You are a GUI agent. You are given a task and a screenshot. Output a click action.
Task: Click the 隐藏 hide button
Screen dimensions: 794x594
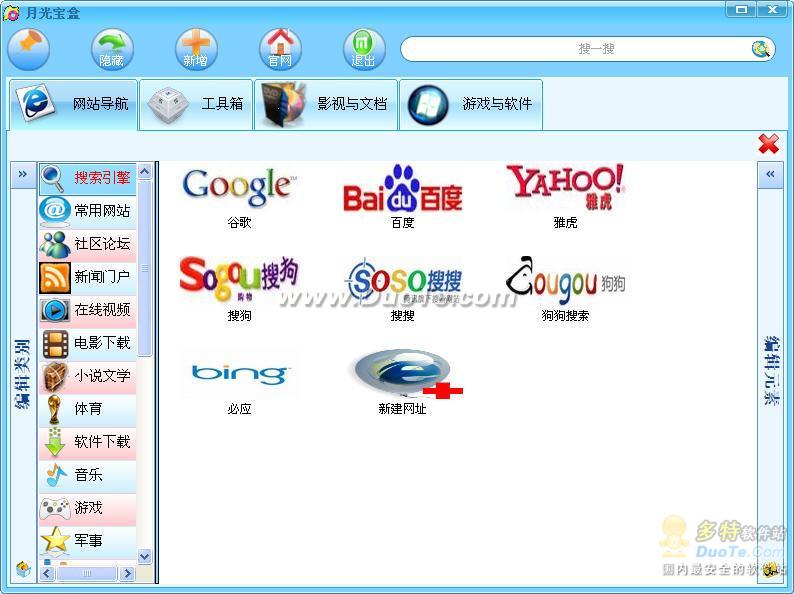(112, 49)
